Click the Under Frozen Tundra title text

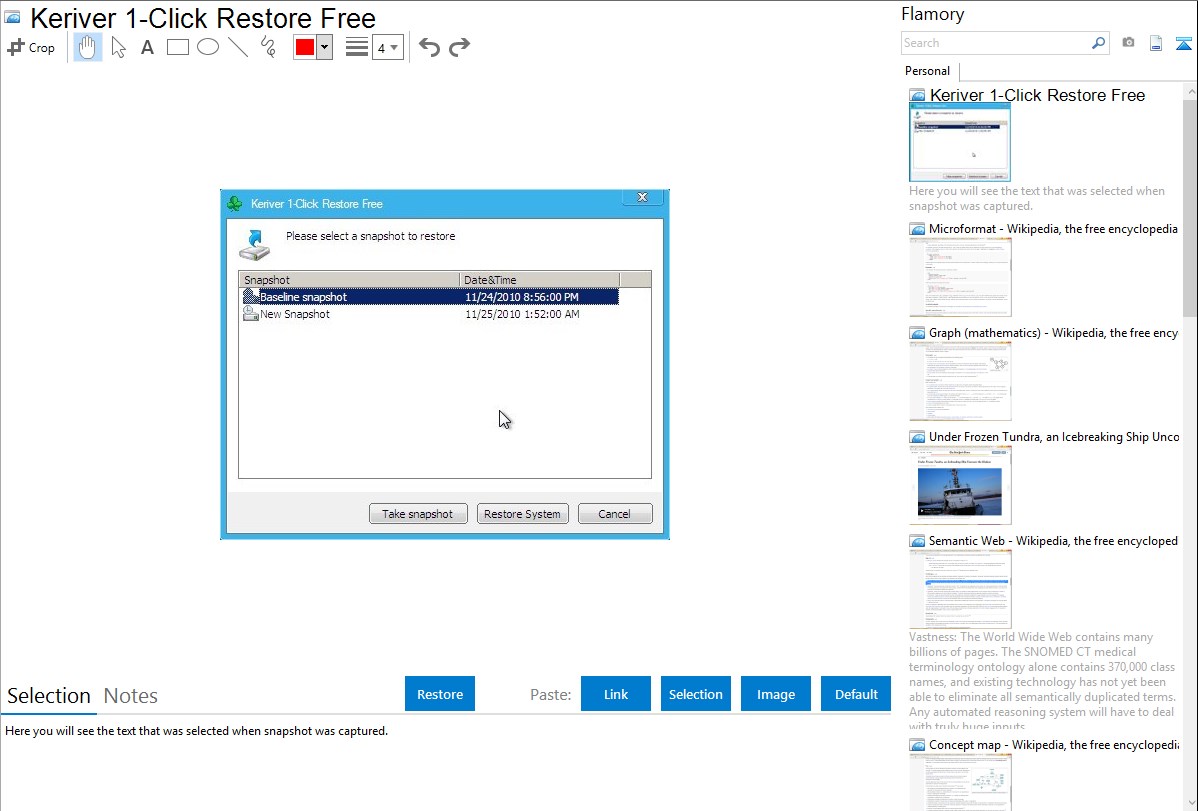tap(1054, 436)
